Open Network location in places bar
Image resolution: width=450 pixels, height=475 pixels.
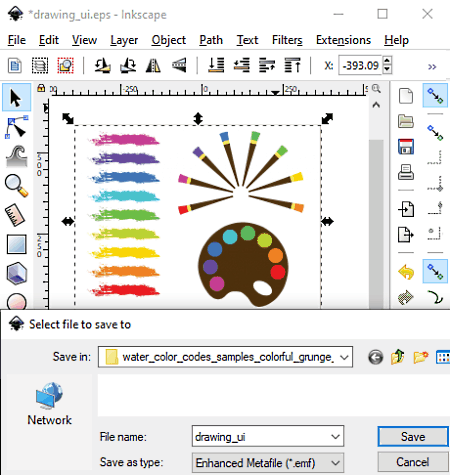[x=49, y=404]
